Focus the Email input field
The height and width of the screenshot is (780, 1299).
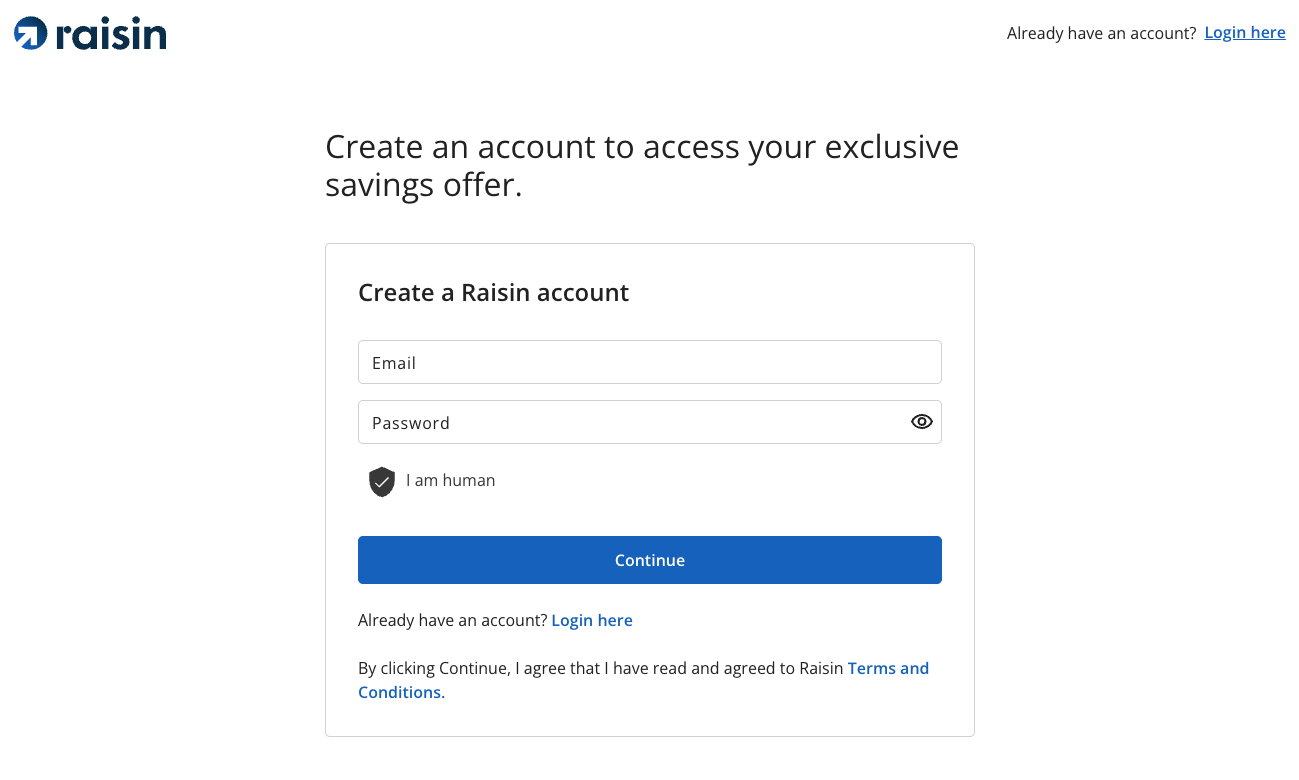click(649, 362)
